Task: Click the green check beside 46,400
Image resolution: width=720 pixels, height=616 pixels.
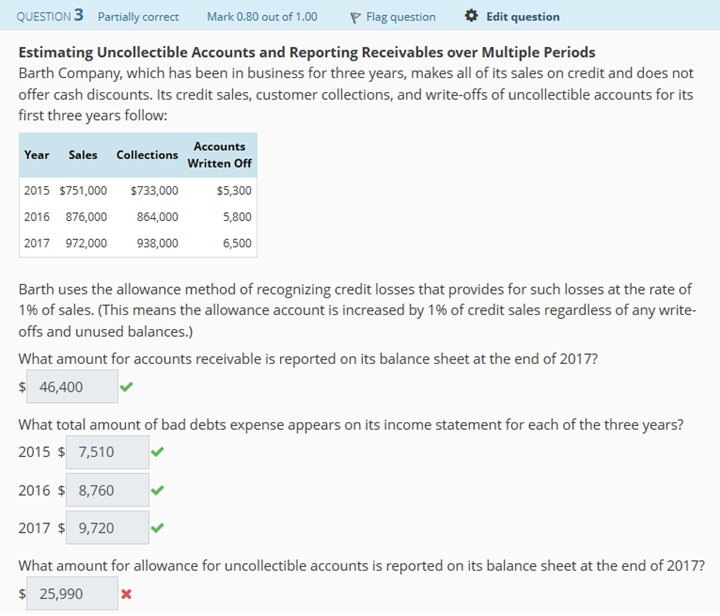Action: (126, 387)
